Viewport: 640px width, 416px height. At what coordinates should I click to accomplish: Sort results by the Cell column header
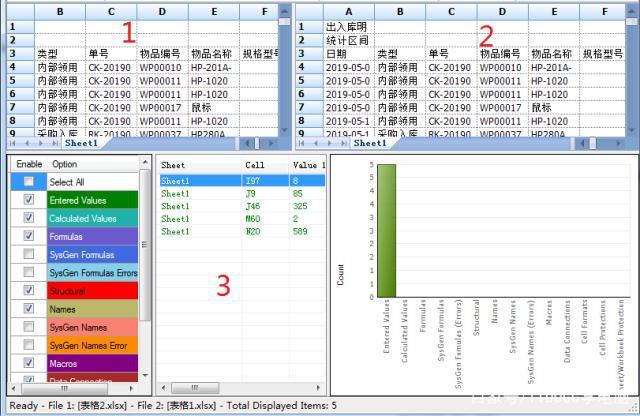point(265,165)
